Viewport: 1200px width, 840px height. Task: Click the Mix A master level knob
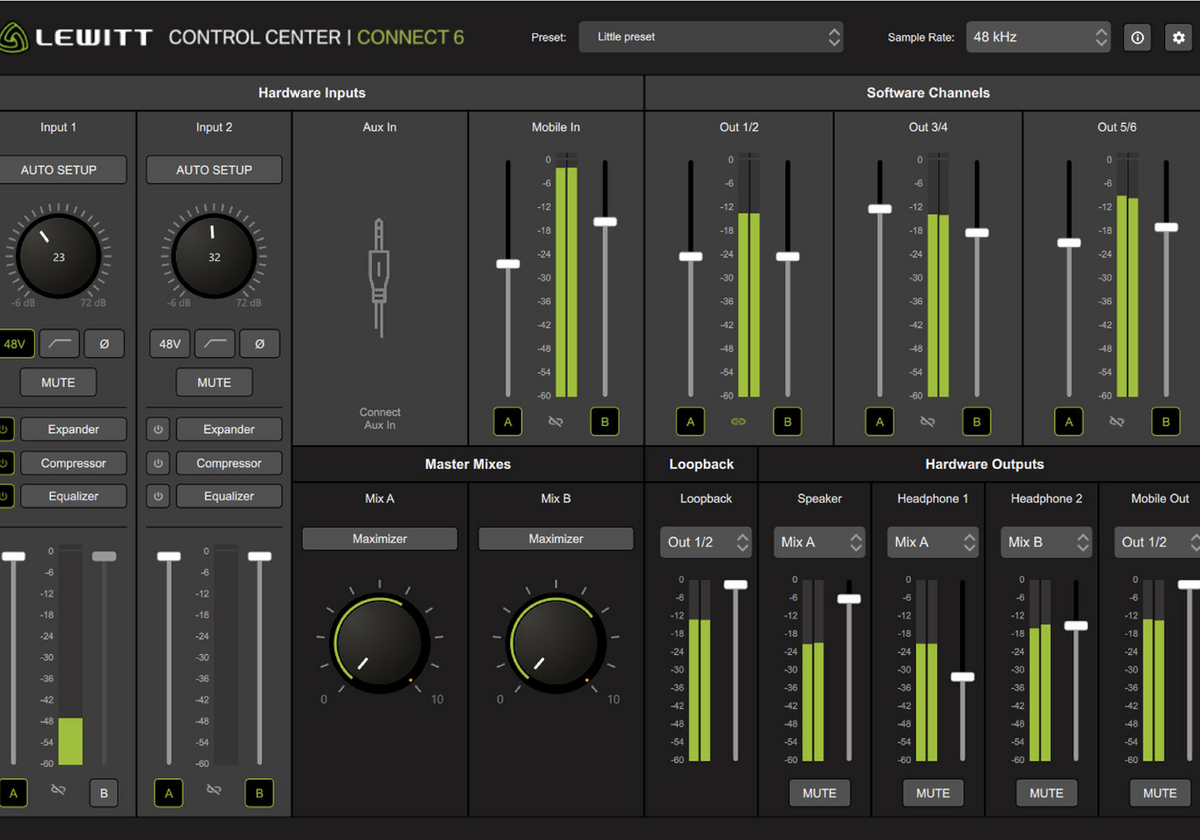[x=380, y=643]
